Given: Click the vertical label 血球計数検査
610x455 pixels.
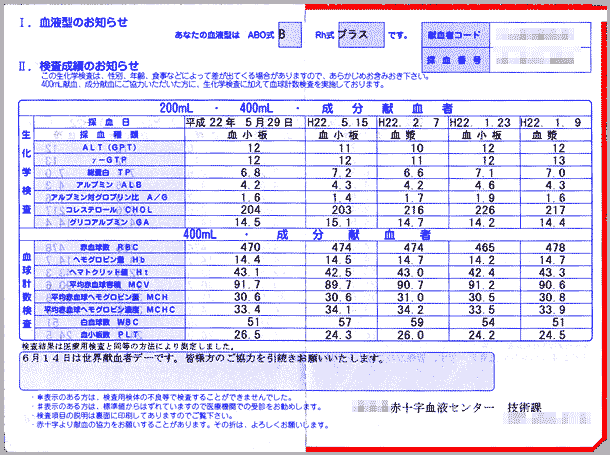Looking at the screenshot, I should click(x=26, y=290).
